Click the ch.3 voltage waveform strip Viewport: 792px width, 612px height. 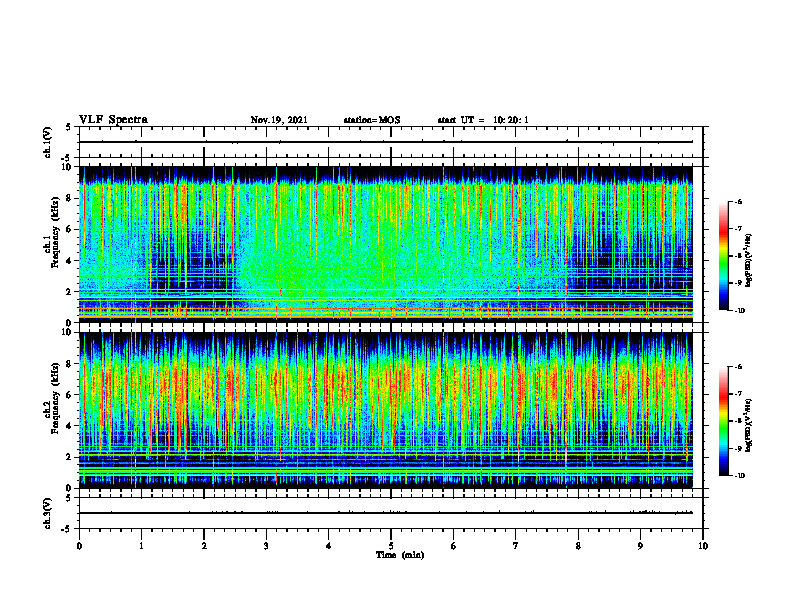click(x=391, y=513)
